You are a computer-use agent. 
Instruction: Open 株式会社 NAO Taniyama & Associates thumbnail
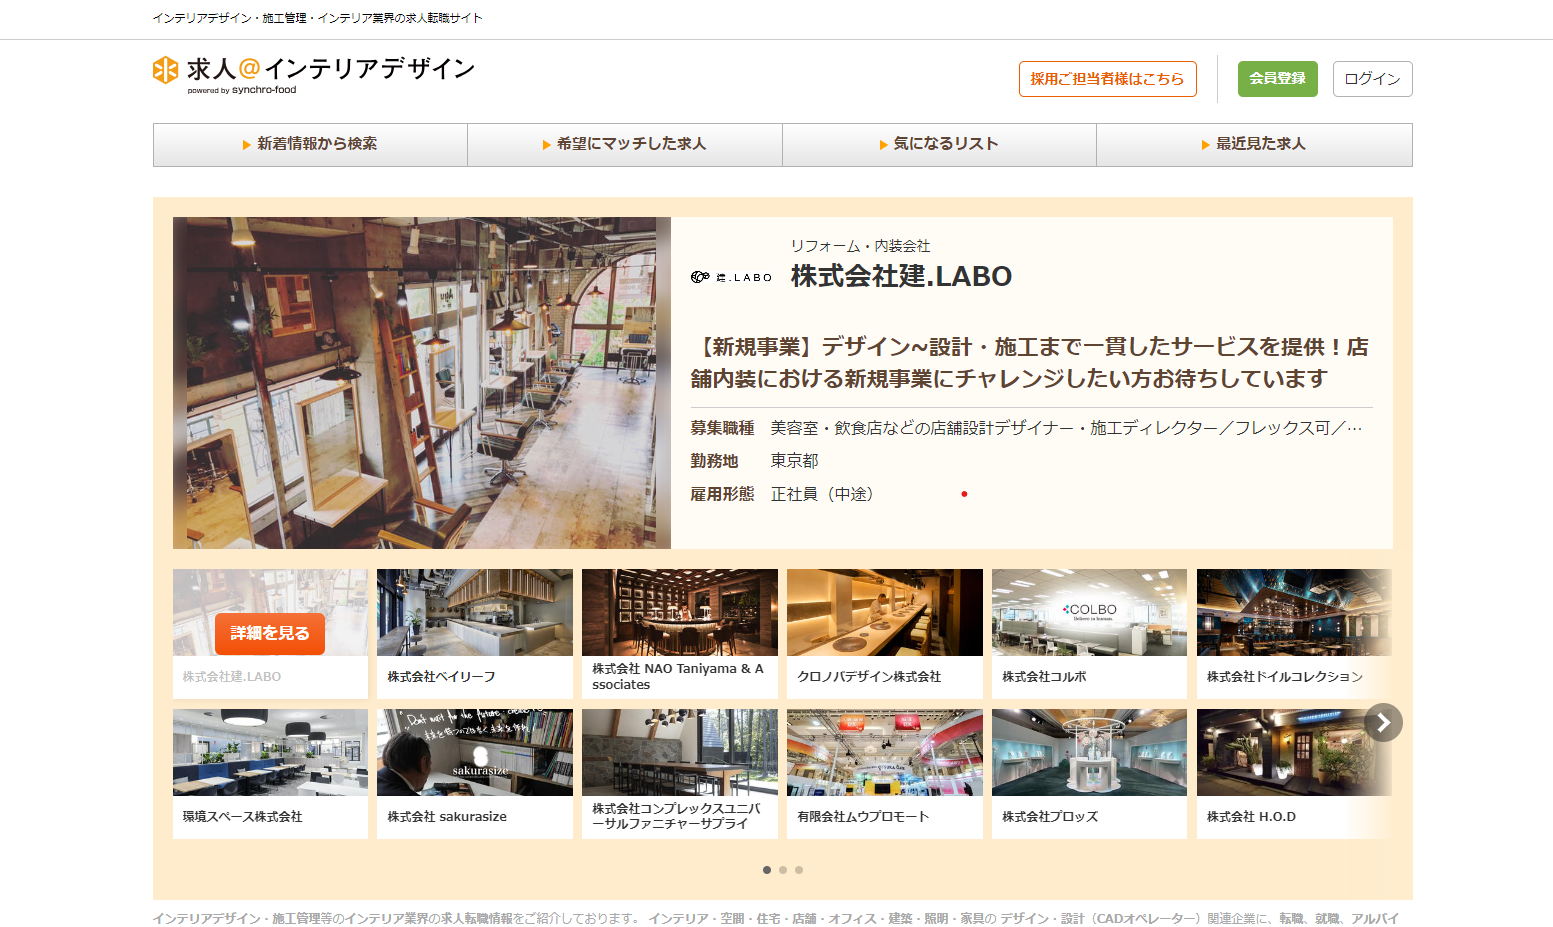click(x=680, y=612)
